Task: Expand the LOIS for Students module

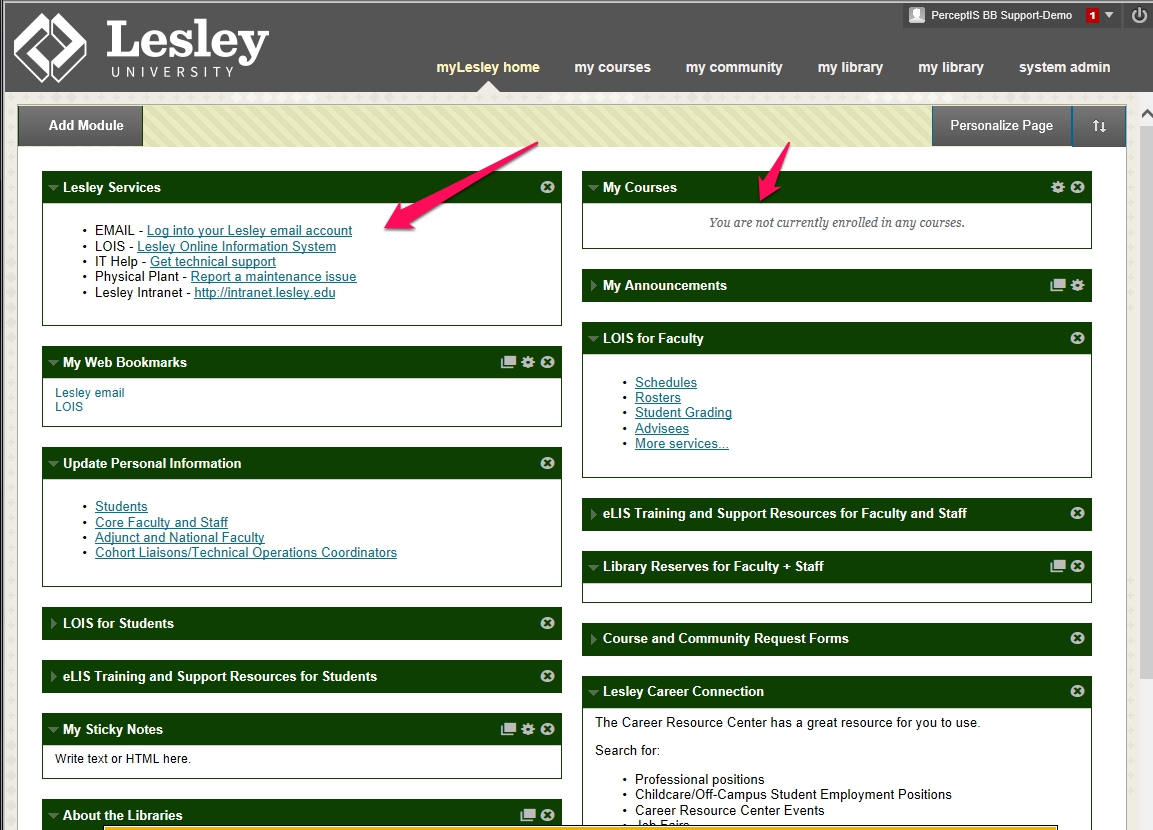Action: coord(53,623)
